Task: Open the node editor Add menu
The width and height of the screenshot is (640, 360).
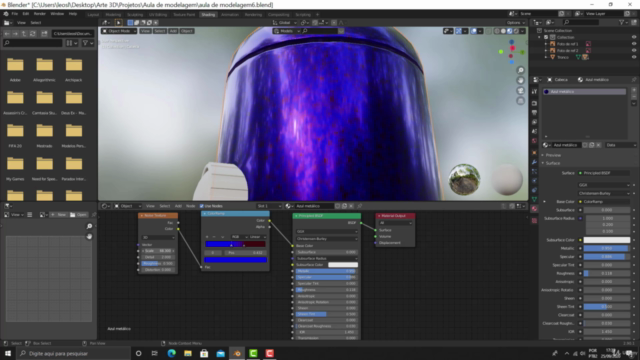Action: (x=178, y=206)
